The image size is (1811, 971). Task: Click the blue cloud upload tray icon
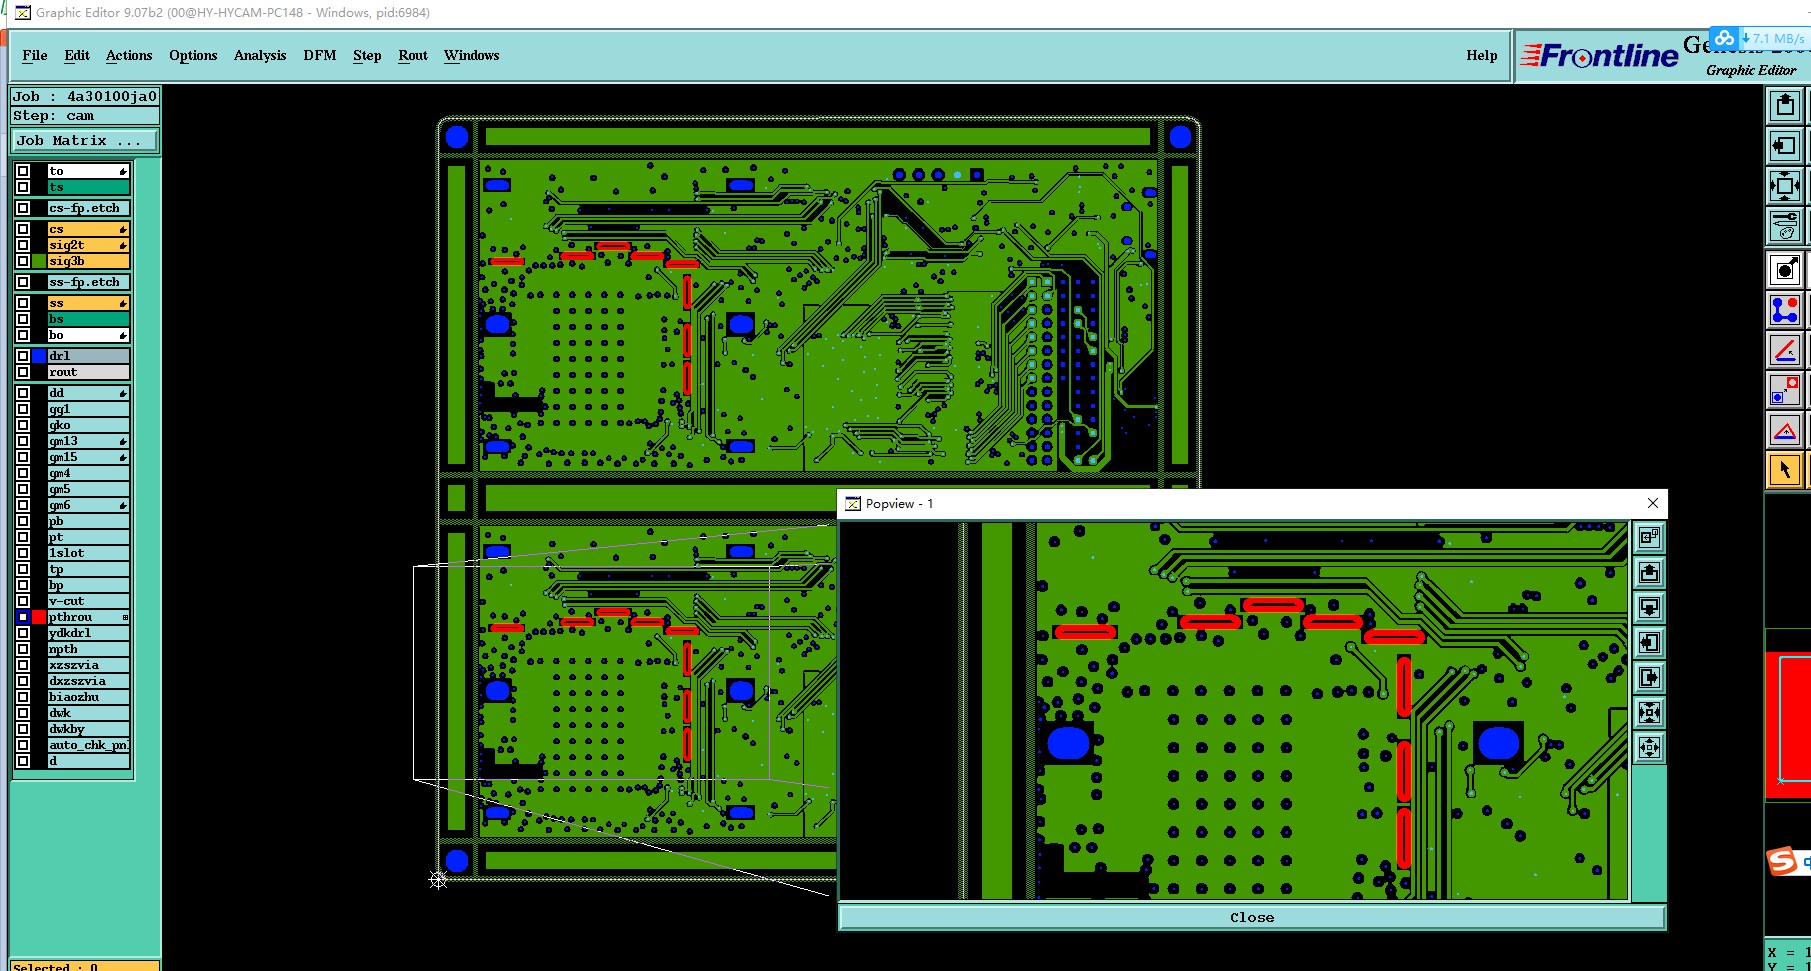pyautogui.click(x=1724, y=39)
